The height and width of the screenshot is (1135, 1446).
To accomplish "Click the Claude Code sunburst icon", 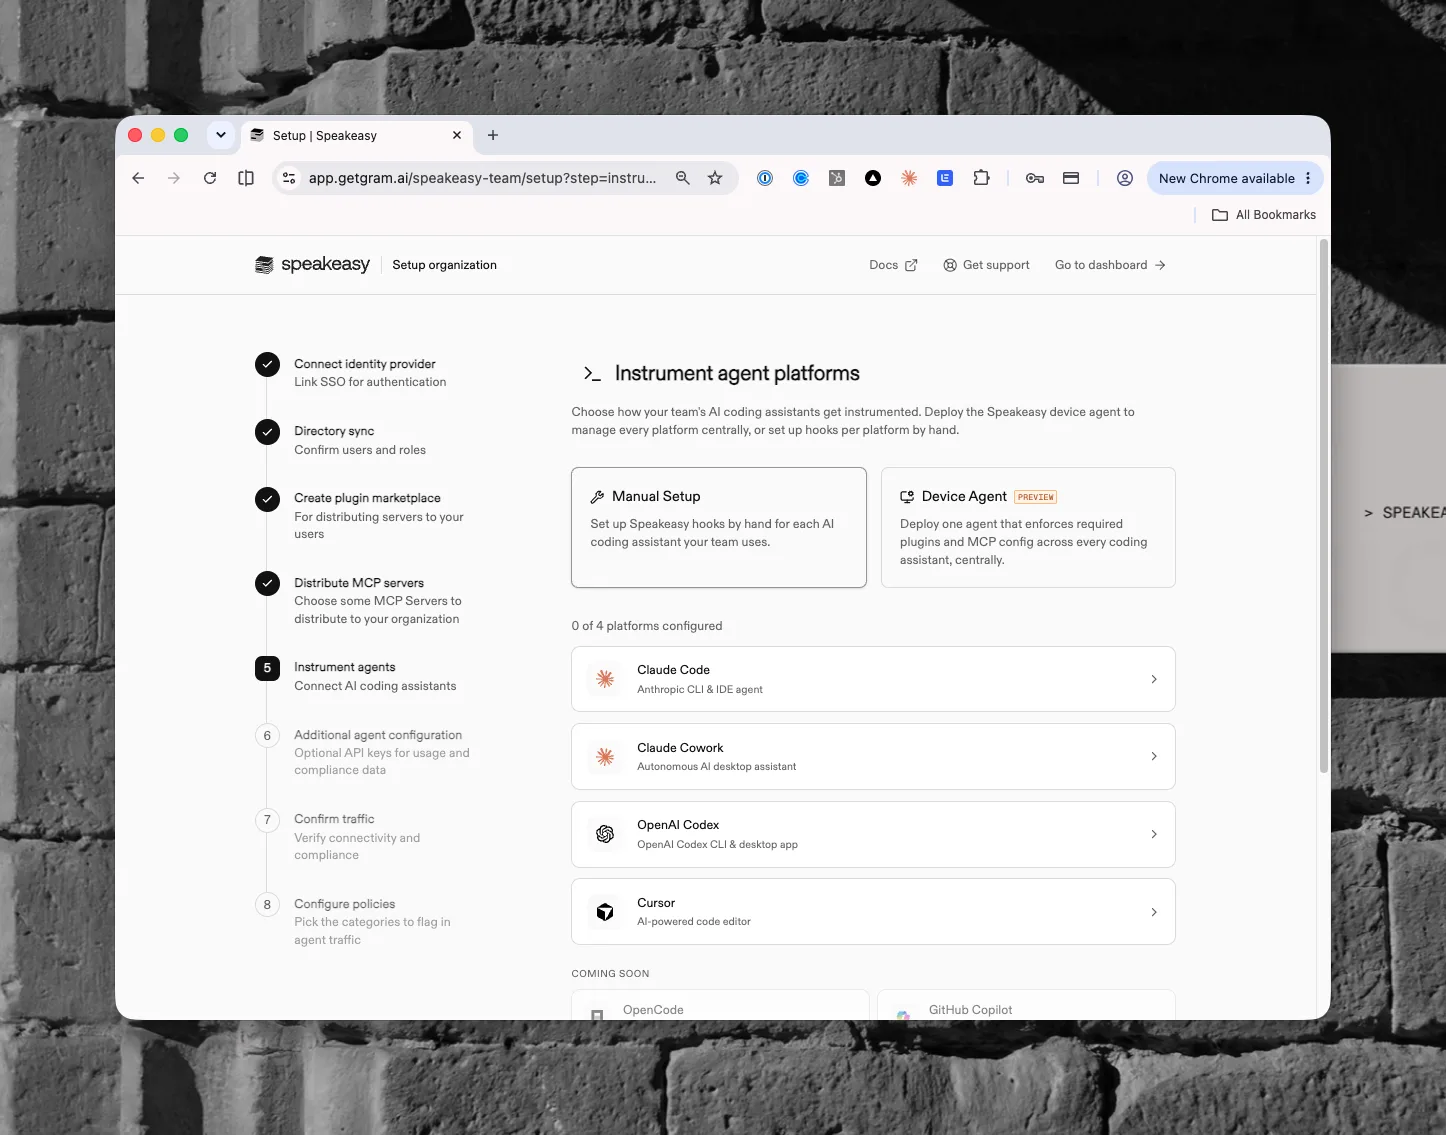I will [605, 679].
